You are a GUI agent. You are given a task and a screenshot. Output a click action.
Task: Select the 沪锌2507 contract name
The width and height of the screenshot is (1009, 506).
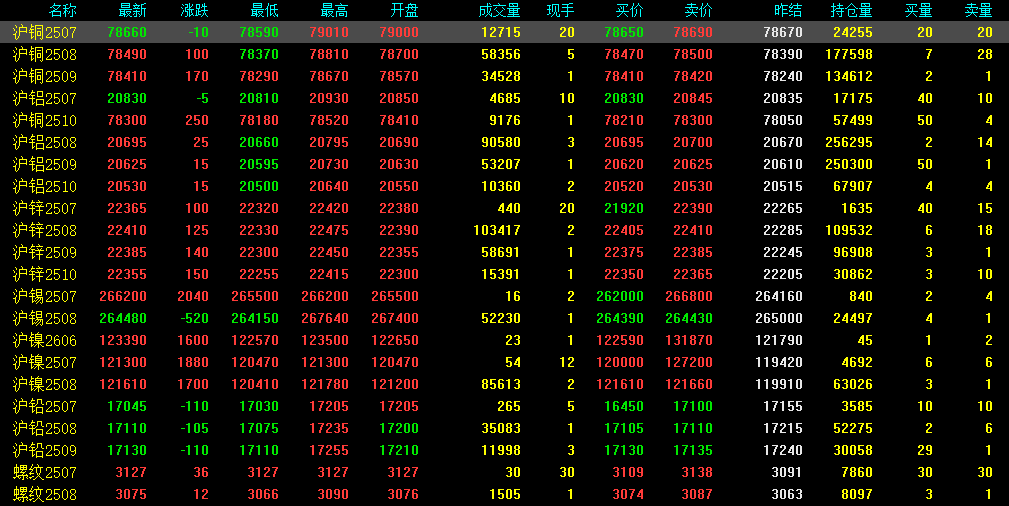44,208
